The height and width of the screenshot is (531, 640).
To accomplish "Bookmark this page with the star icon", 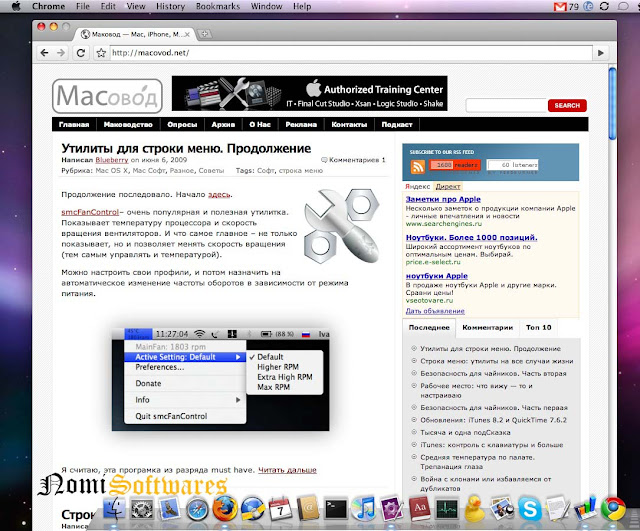I will coord(101,53).
